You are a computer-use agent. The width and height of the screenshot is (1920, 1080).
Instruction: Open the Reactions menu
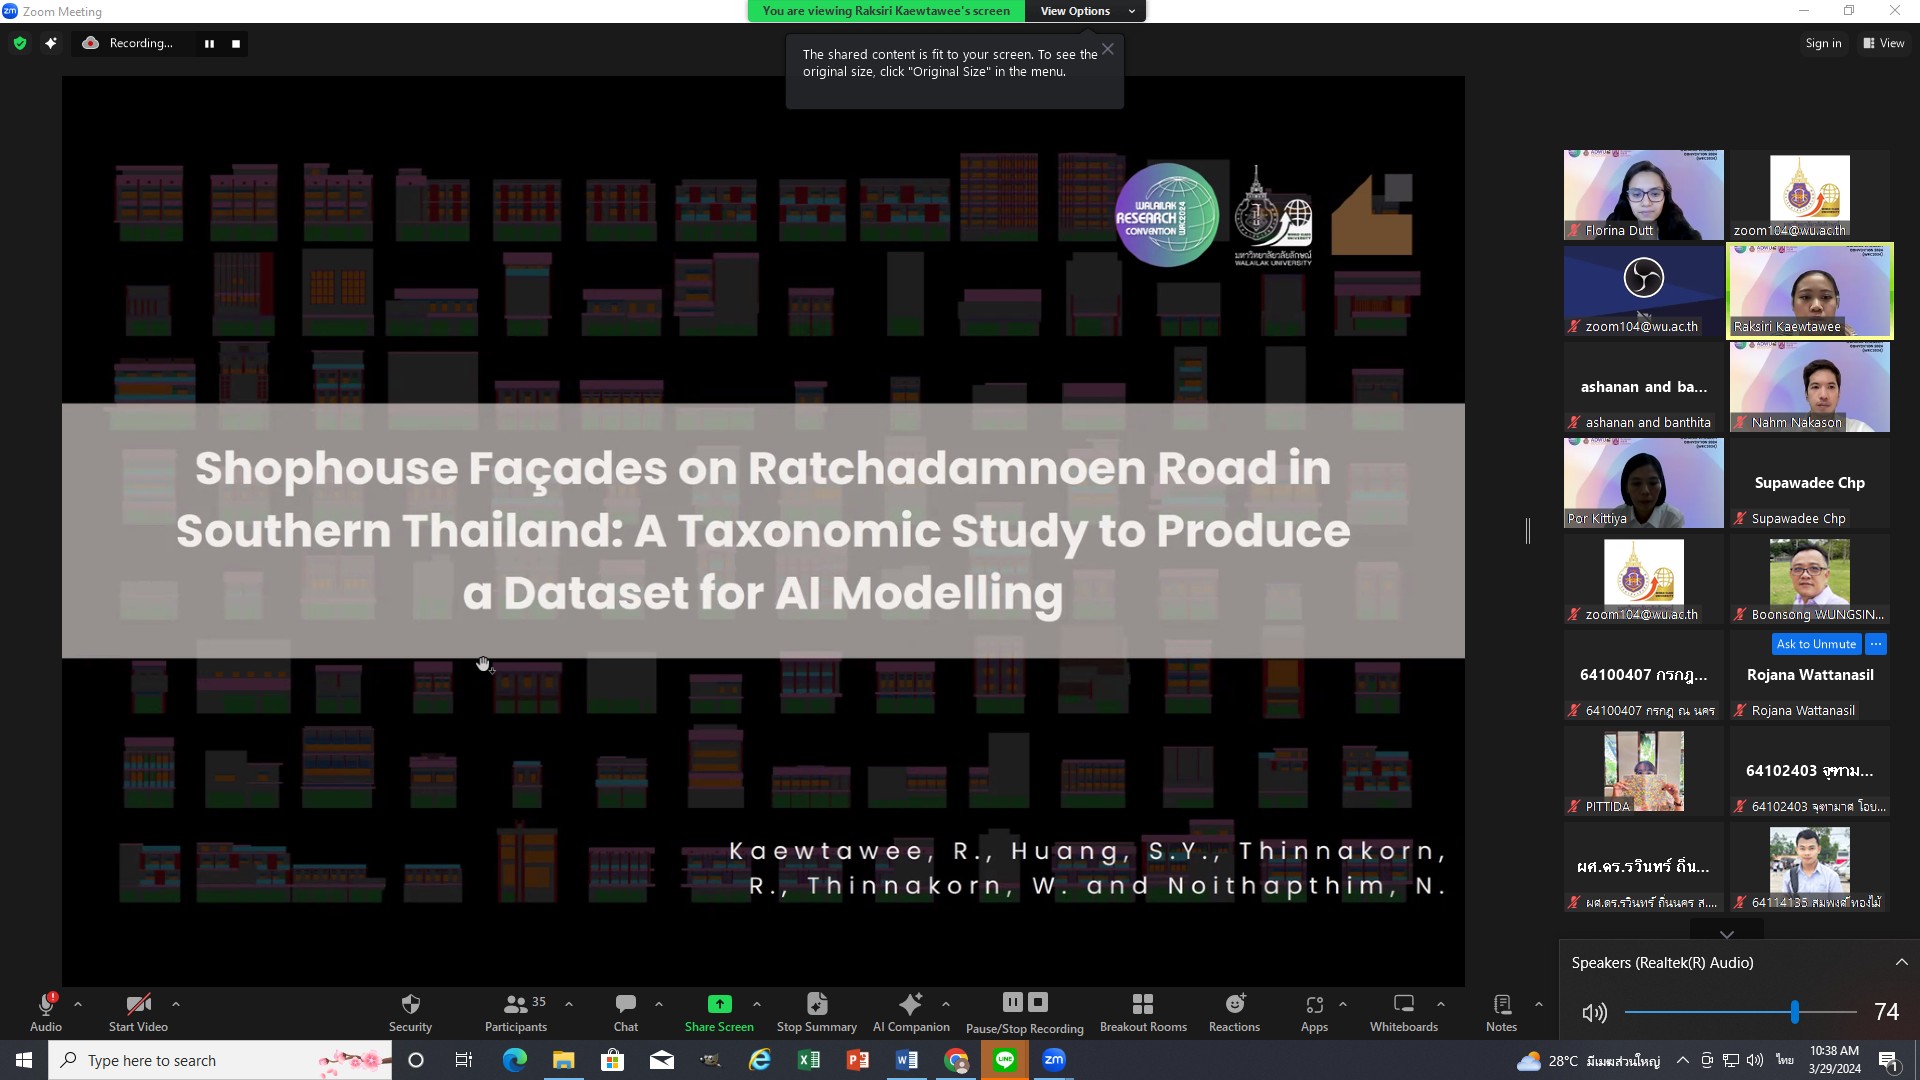(x=1234, y=1004)
